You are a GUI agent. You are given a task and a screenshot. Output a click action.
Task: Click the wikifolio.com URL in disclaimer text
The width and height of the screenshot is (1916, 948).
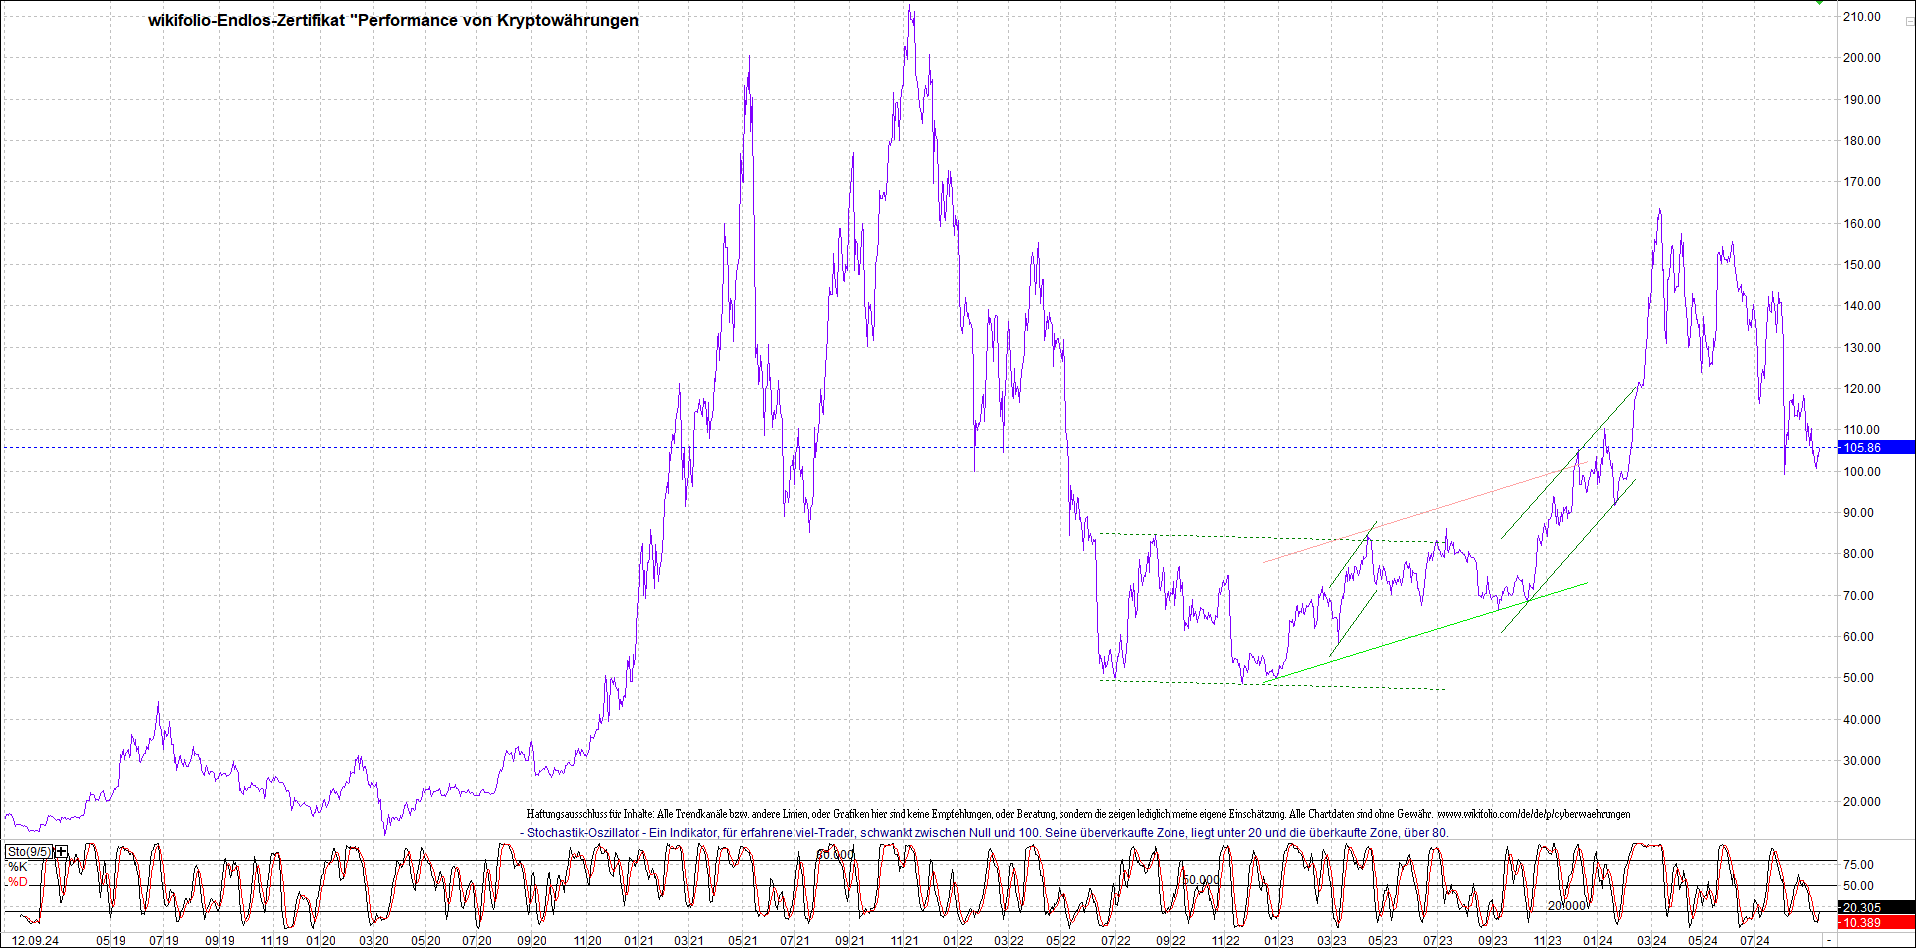[x=1533, y=814]
